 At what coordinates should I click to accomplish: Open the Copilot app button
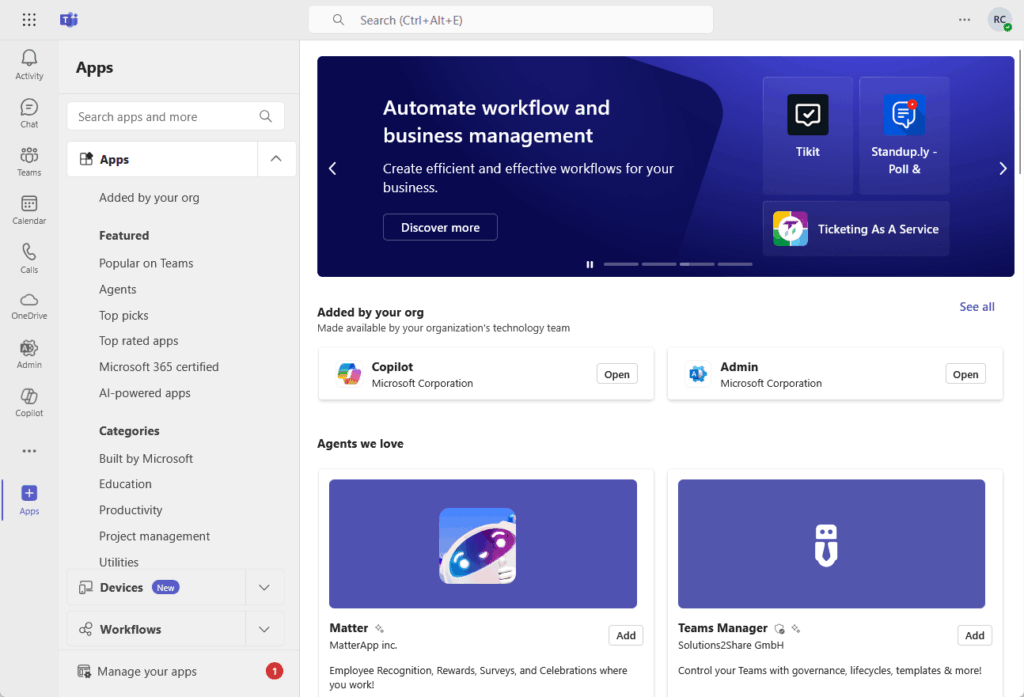616,374
